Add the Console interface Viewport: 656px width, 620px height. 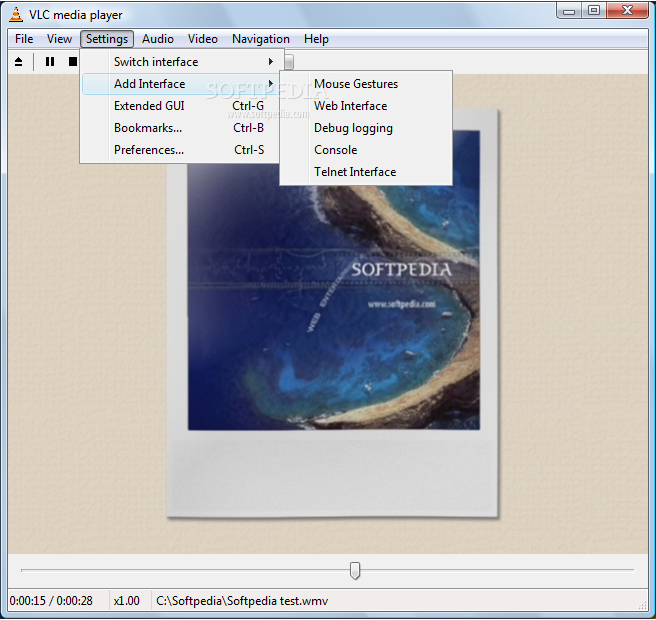pyautogui.click(x=366, y=150)
